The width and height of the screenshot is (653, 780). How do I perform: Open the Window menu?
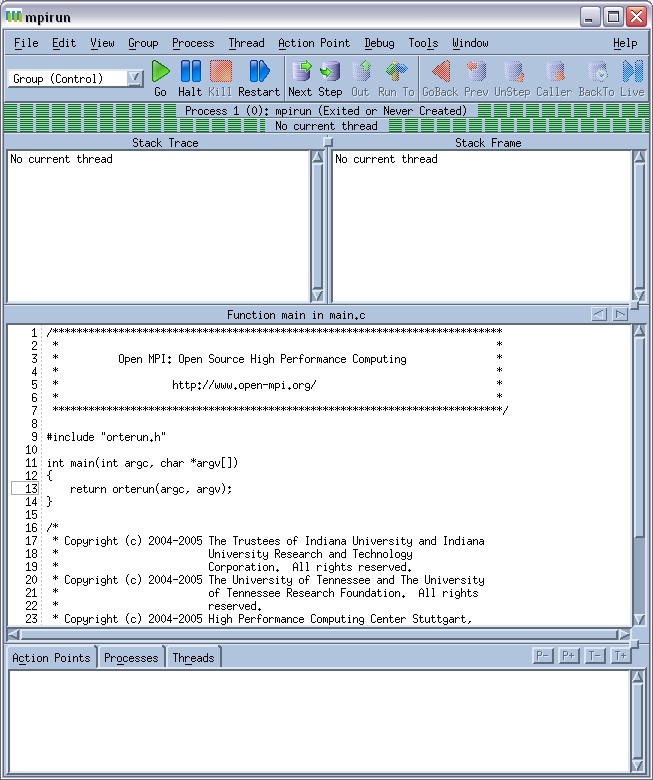pos(470,43)
